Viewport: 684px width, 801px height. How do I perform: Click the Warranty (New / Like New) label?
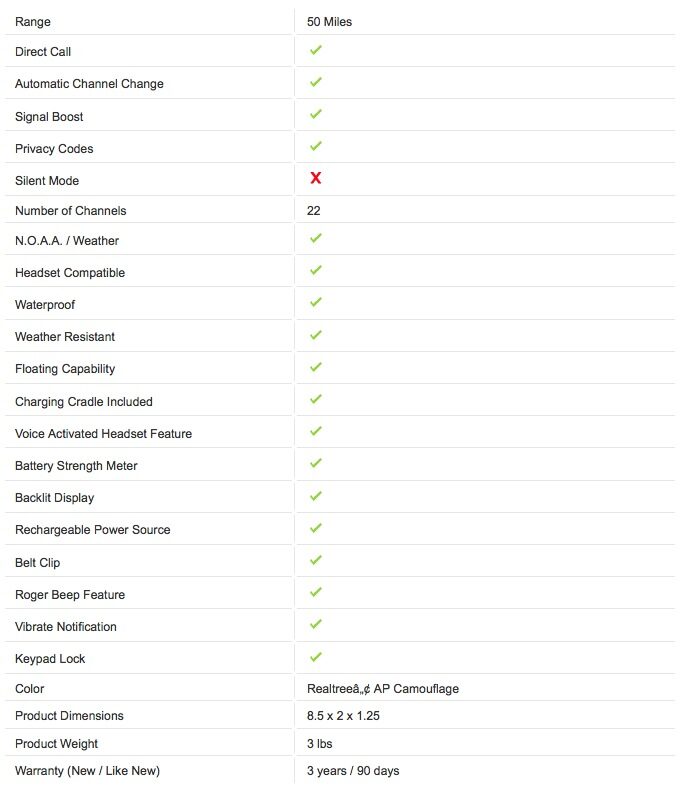click(87, 771)
